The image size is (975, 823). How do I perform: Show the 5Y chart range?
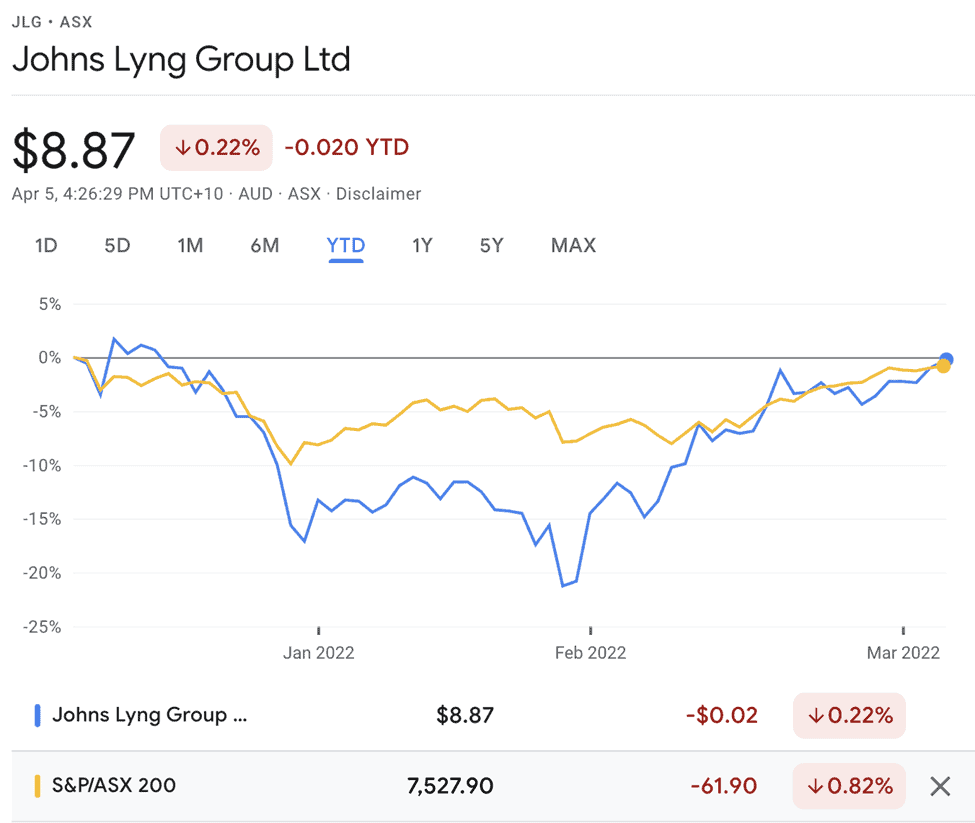click(x=491, y=246)
